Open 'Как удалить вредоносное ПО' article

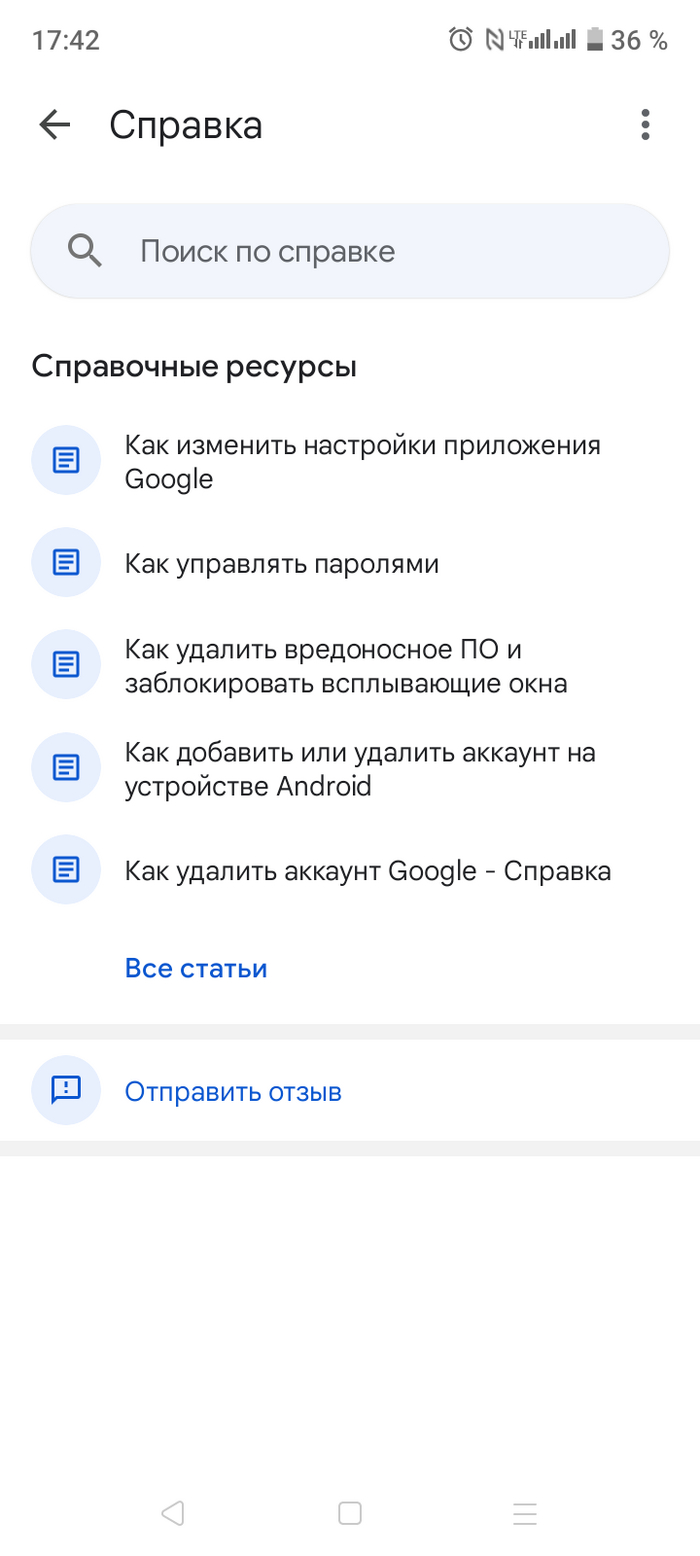tap(345, 666)
